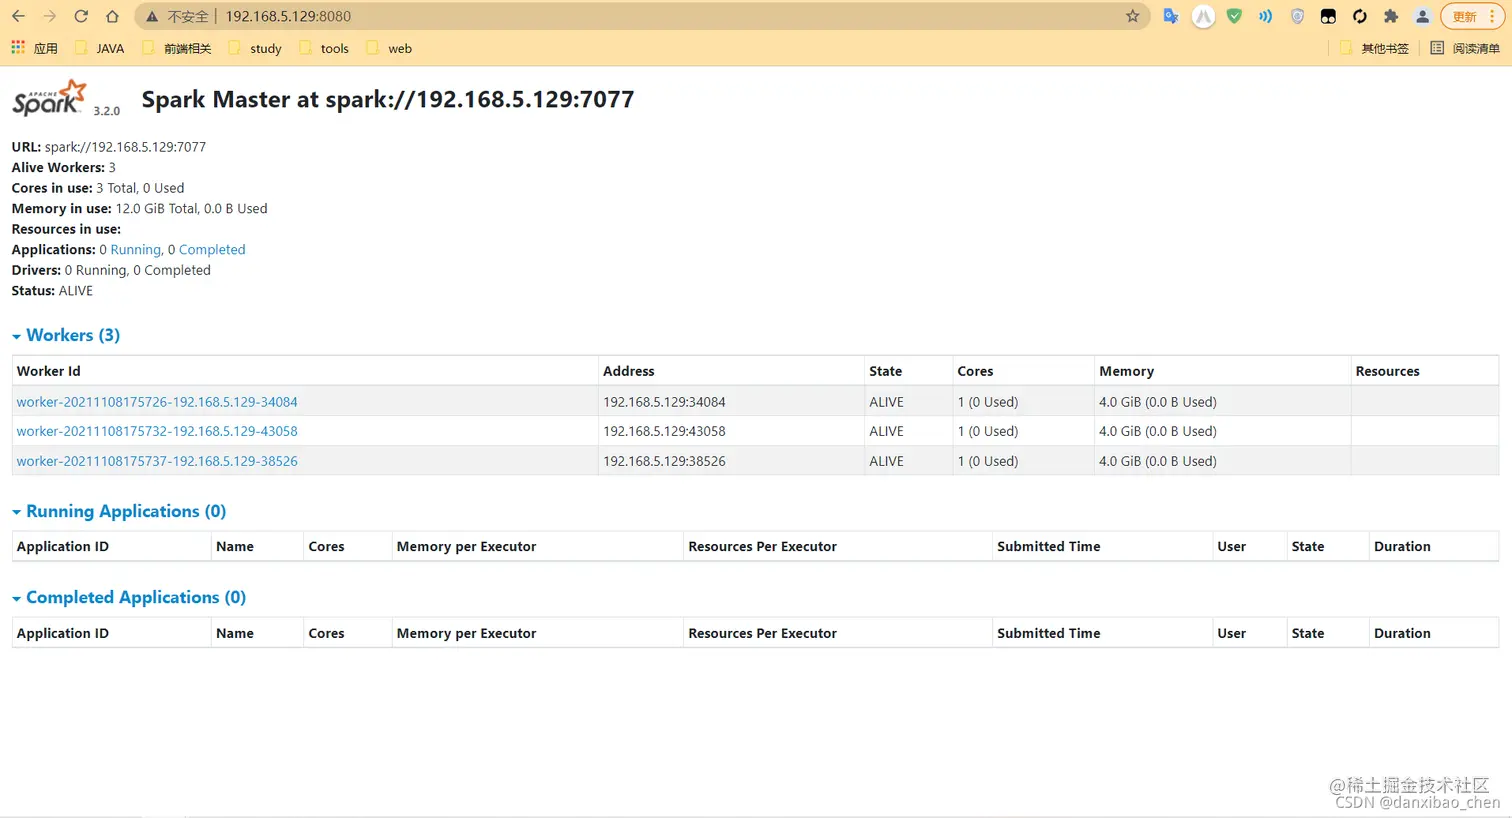Open the 前端相关 bookmarks folder
Screen dimensions: 1512x818
point(177,48)
